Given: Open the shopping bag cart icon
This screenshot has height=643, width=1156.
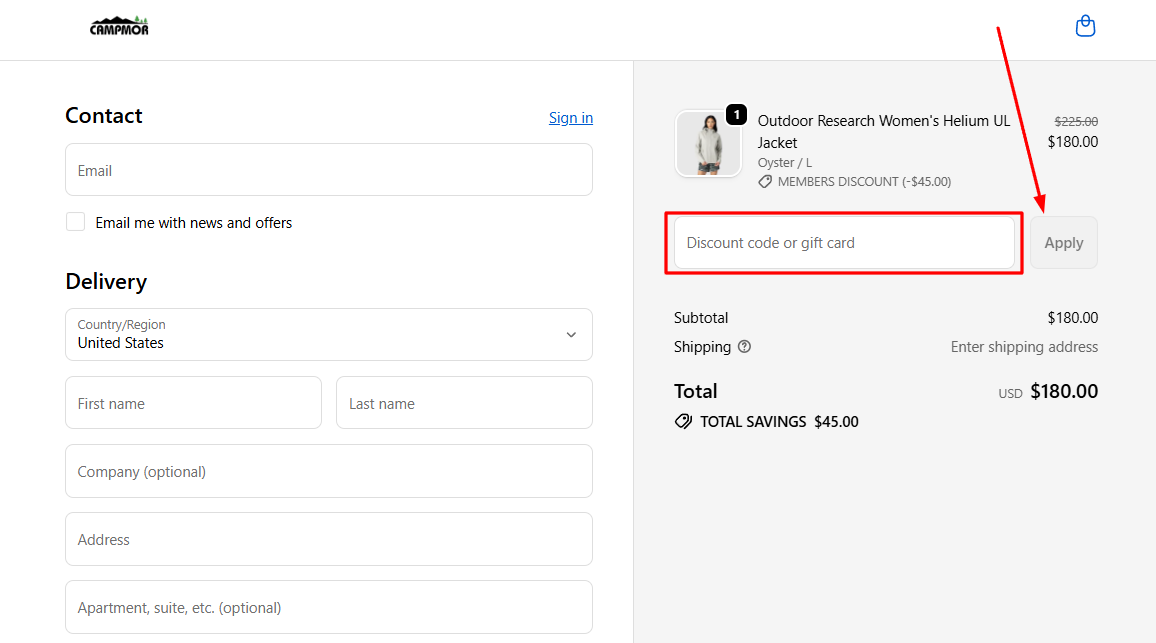Looking at the screenshot, I should click(1085, 26).
